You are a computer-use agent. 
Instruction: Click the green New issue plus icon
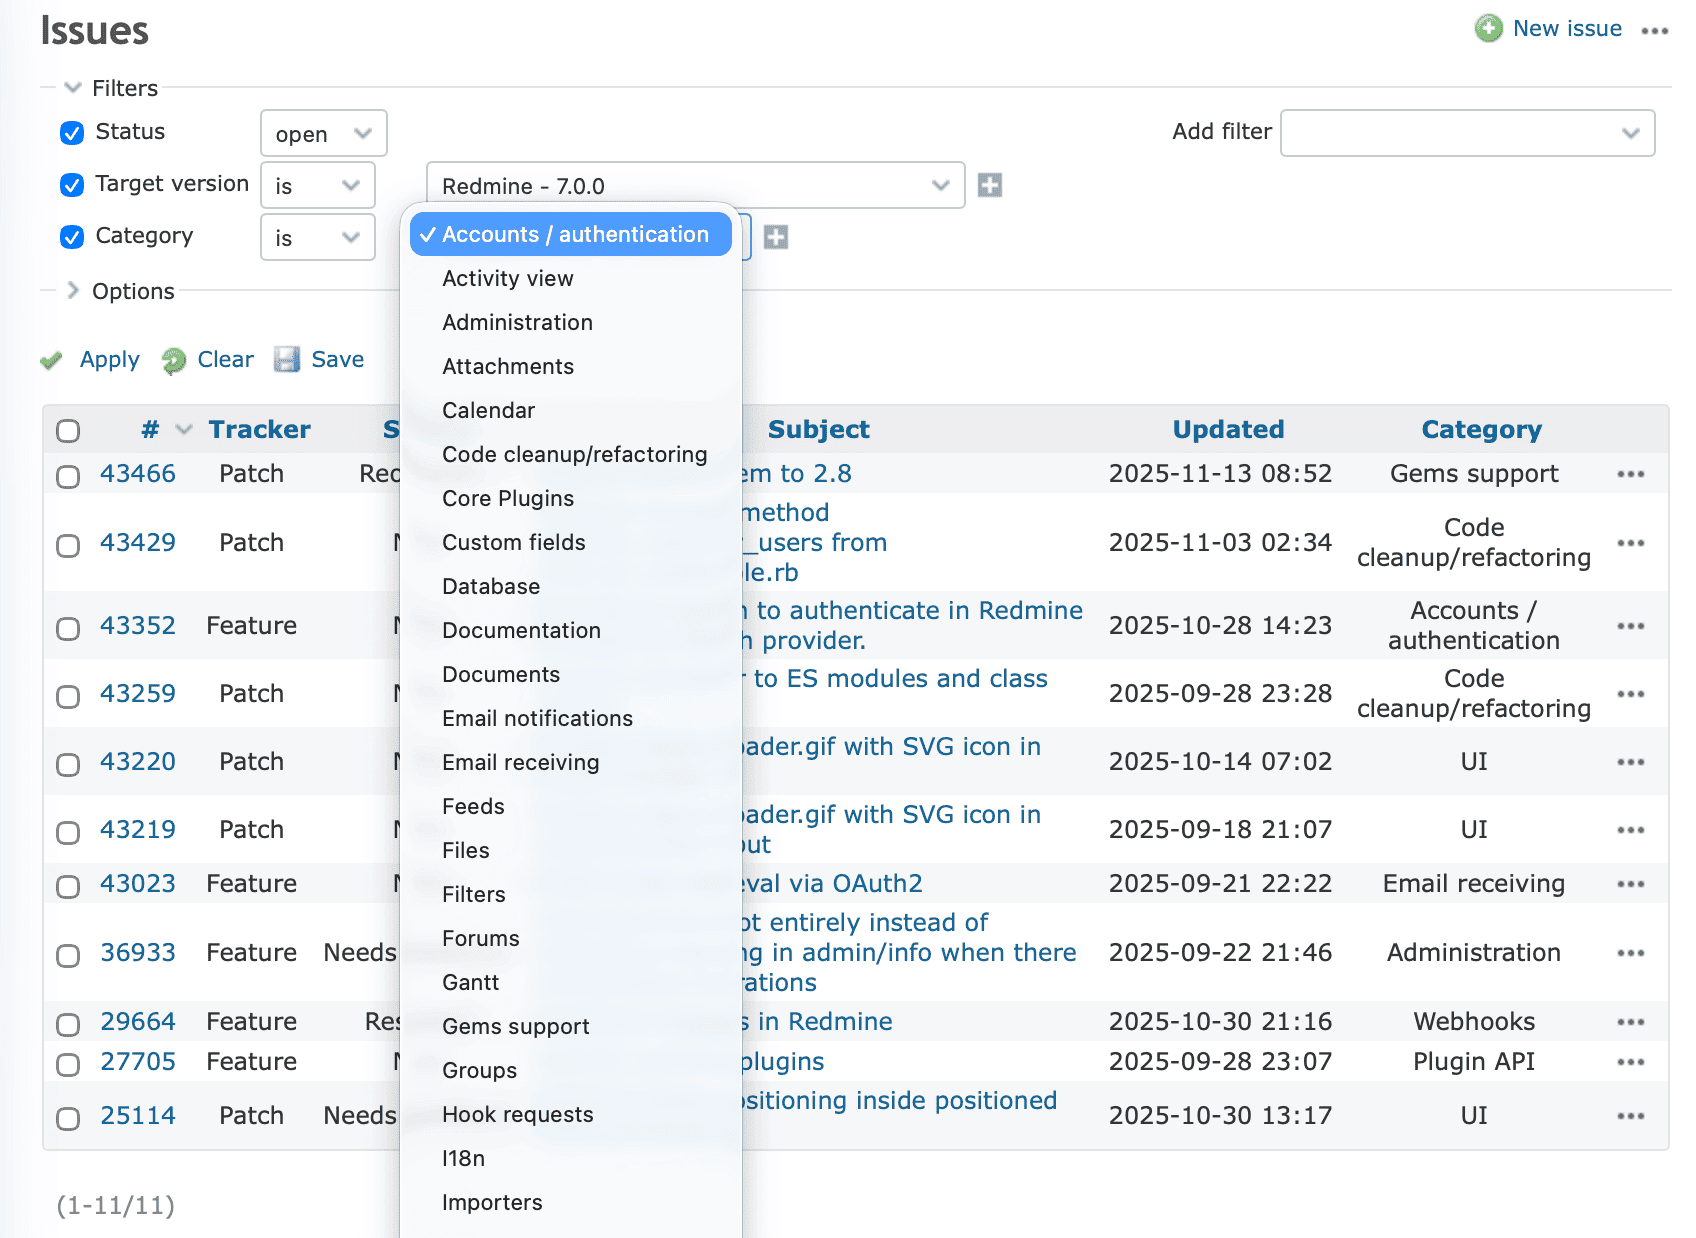pyautogui.click(x=1488, y=28)
